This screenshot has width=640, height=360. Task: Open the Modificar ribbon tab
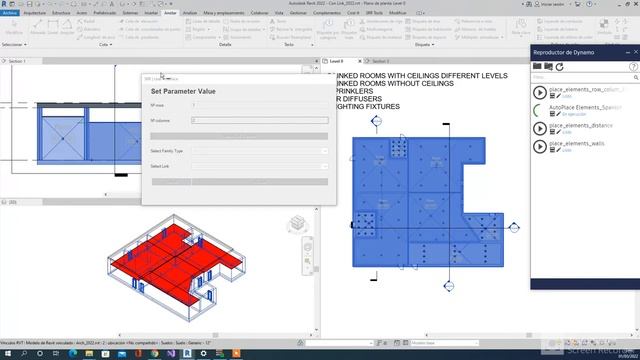coord(398,13)
